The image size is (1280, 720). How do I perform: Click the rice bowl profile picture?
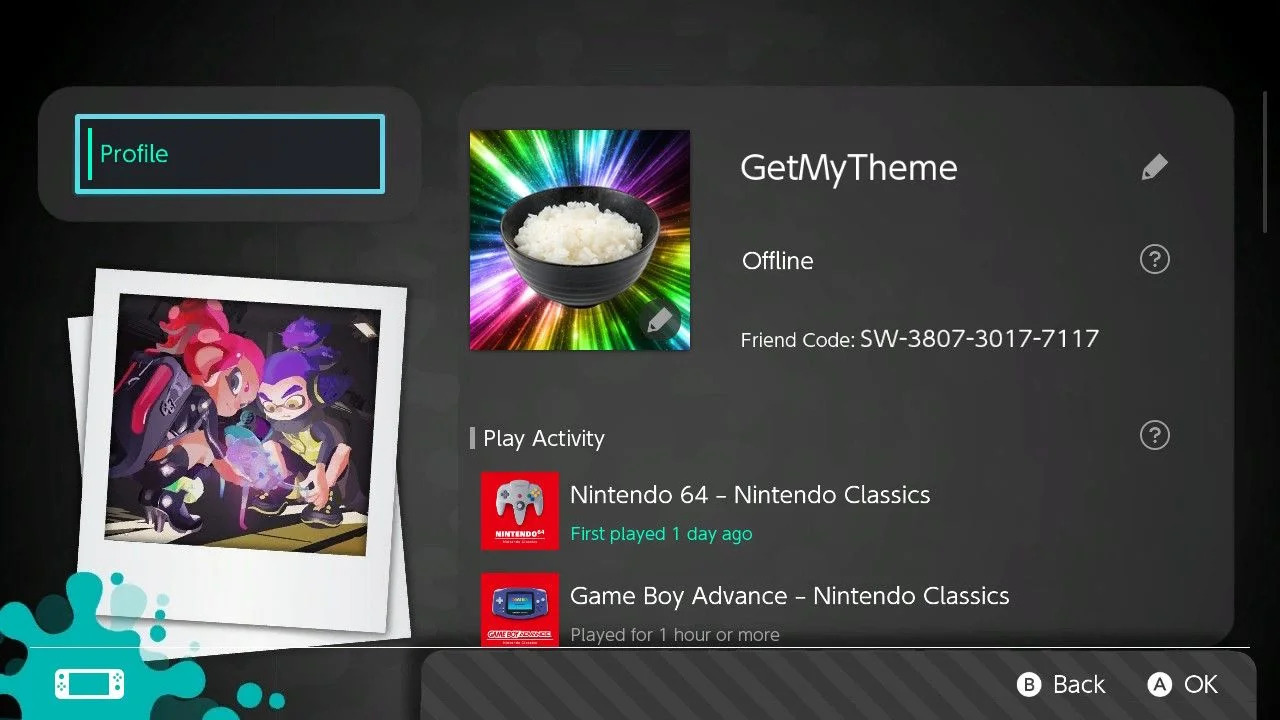click(x=580, y=240)
